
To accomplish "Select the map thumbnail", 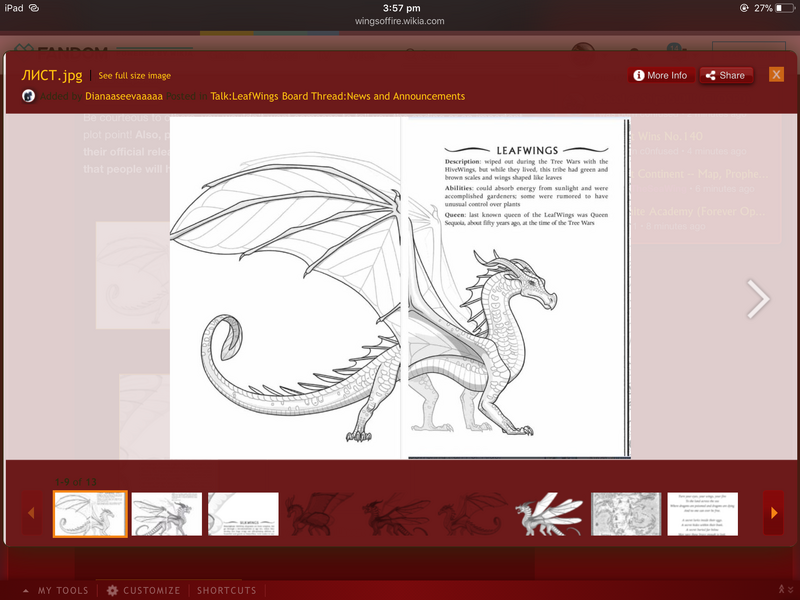I will click(626, 513).
